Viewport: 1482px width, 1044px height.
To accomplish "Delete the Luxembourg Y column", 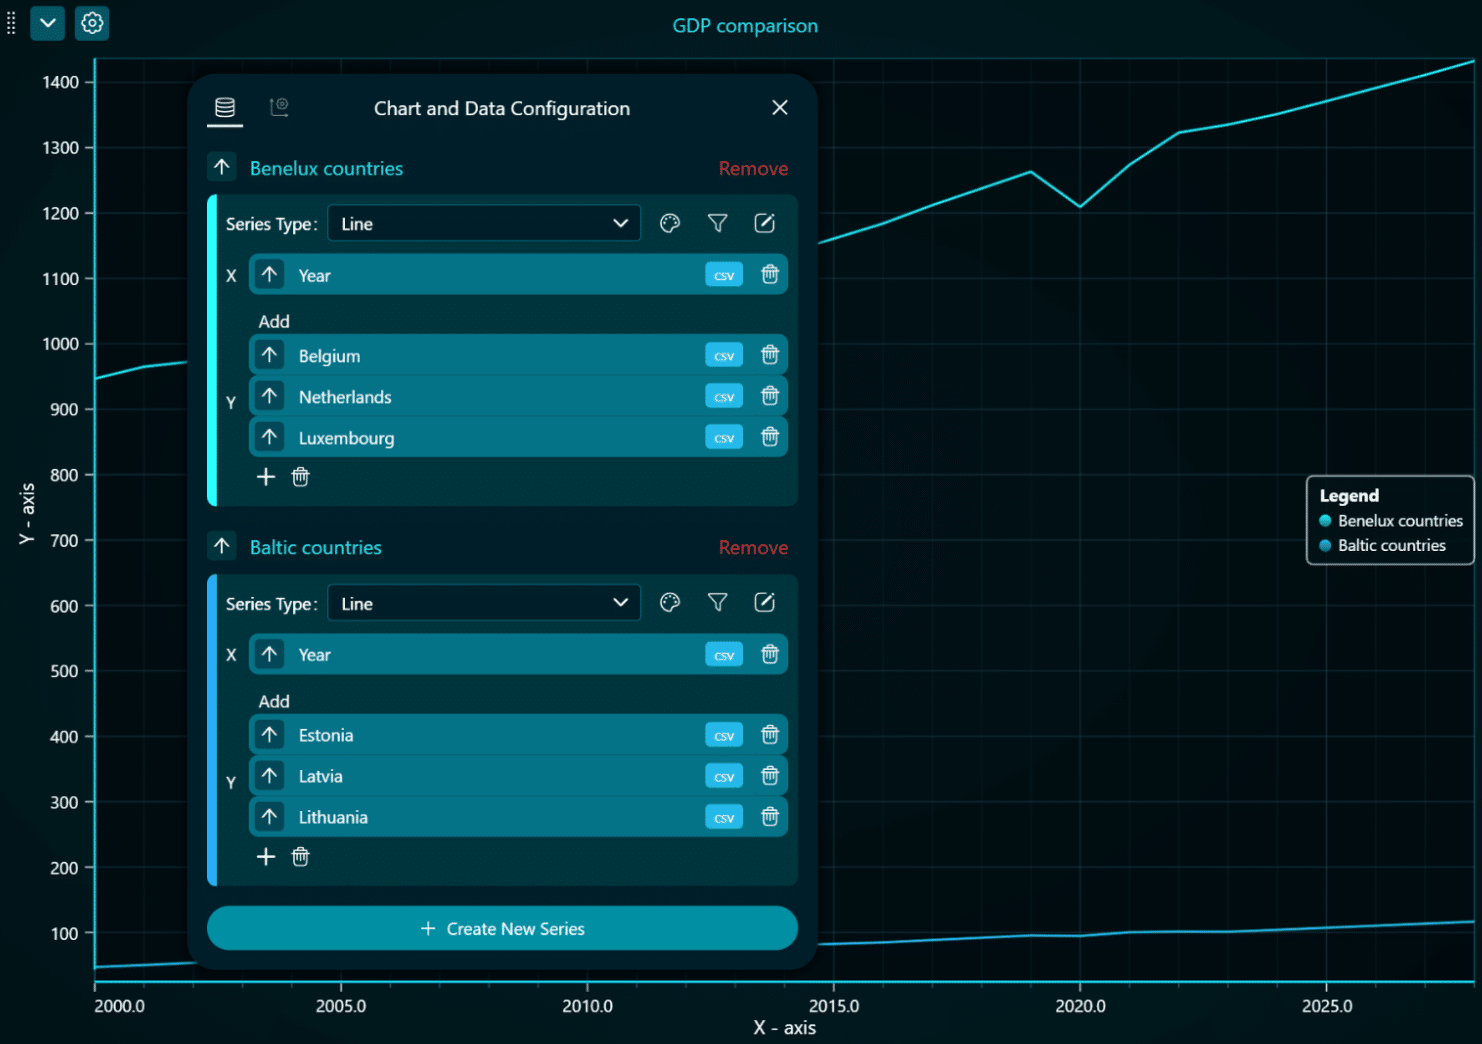I will point(770,437).
